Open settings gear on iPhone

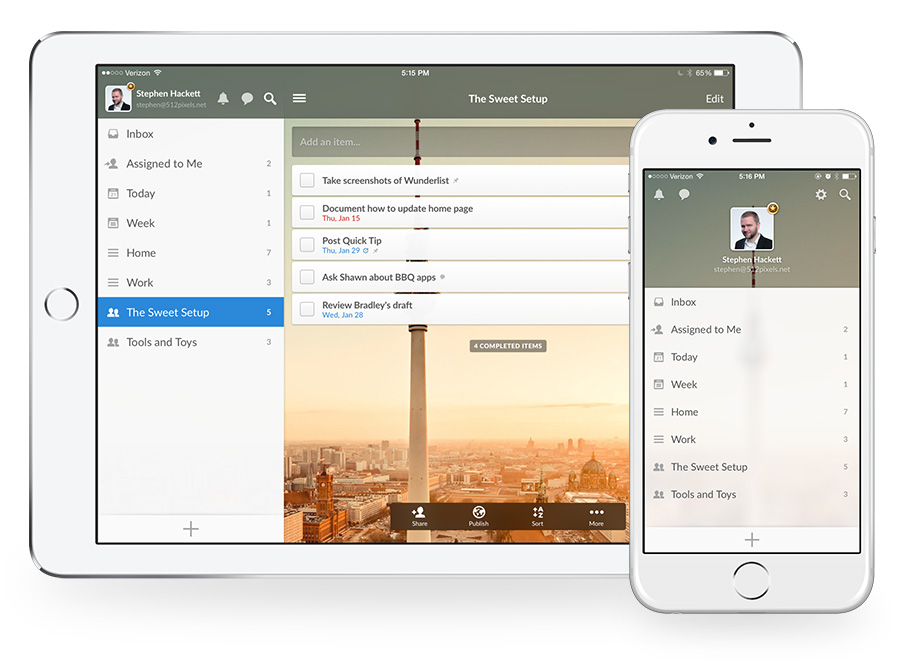click(x=821, y=195)
